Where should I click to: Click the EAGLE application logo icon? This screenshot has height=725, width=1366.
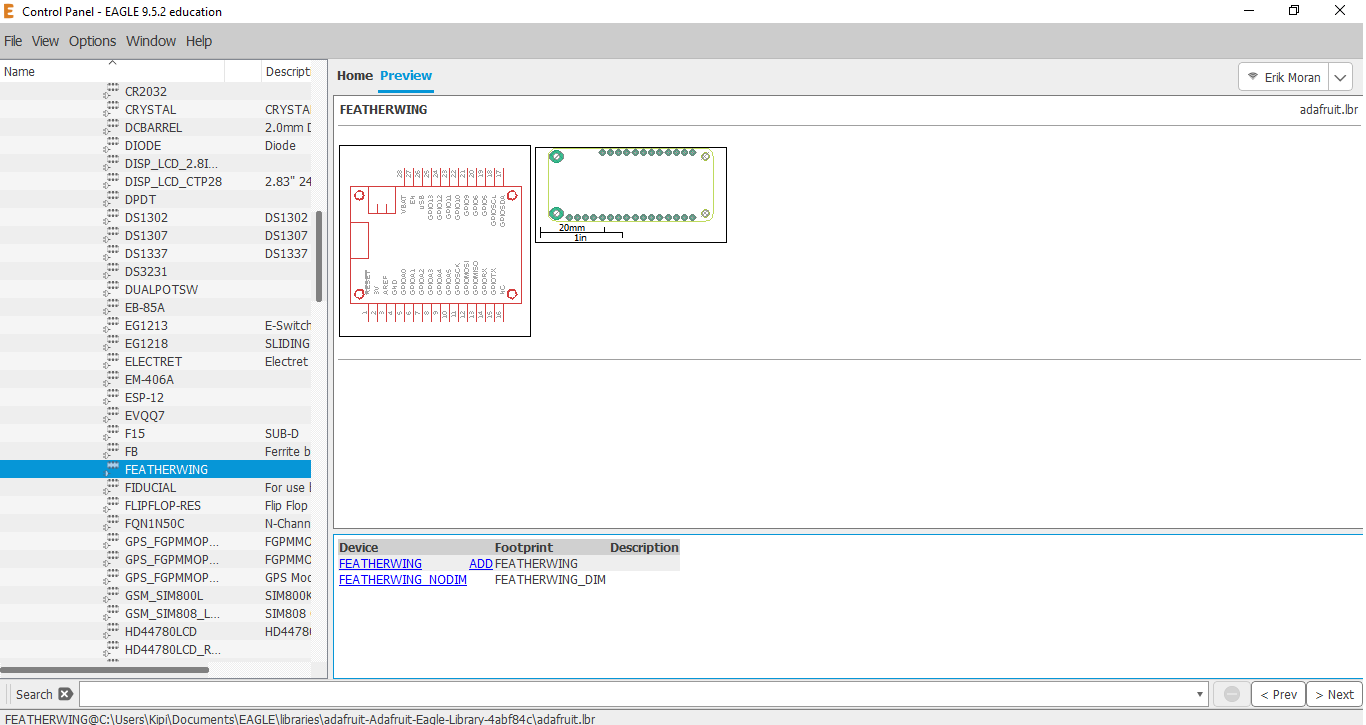coord(10,11)
